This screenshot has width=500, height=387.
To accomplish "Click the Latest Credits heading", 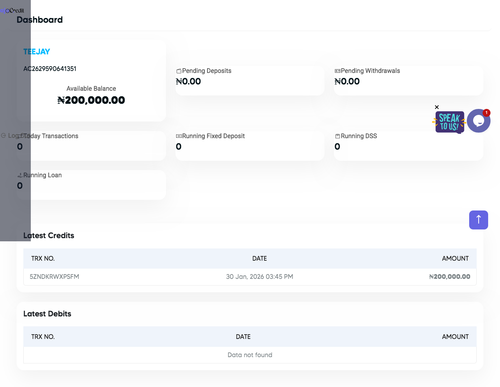I will pos(49,235).
